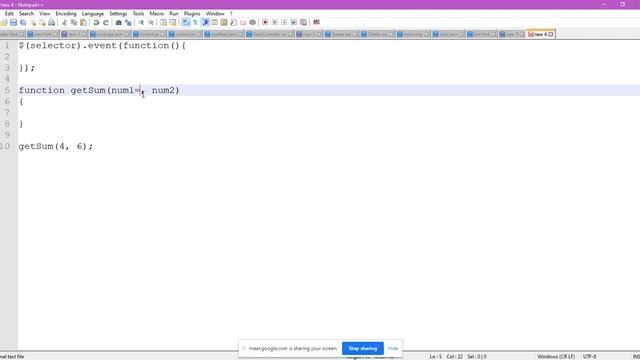Click the Stop sharing button

point(362,348)
